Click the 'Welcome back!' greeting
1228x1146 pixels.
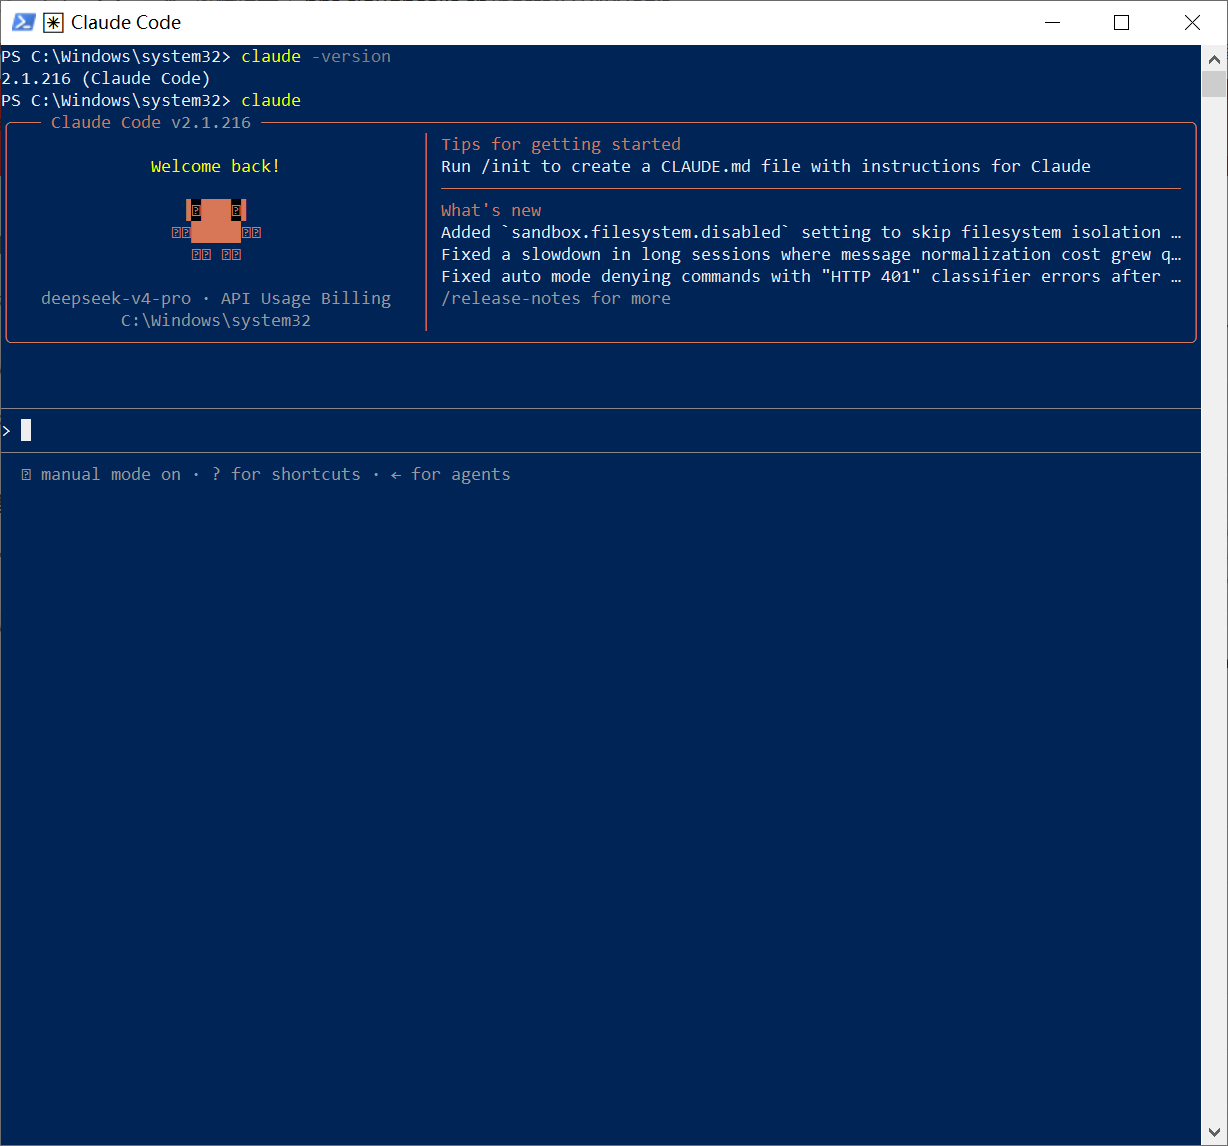coord(216,166)
